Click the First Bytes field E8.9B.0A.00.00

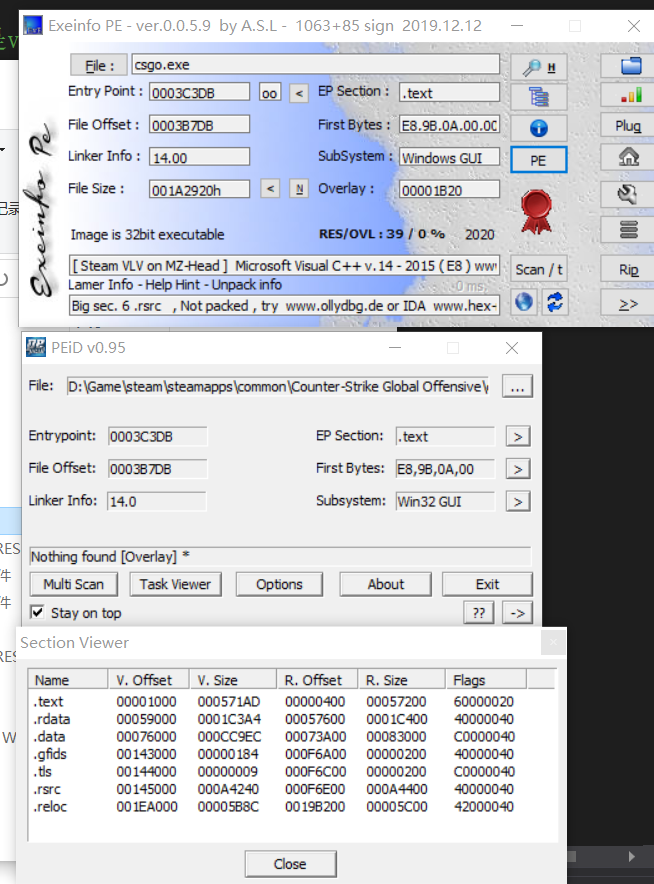tap(449, 125)
